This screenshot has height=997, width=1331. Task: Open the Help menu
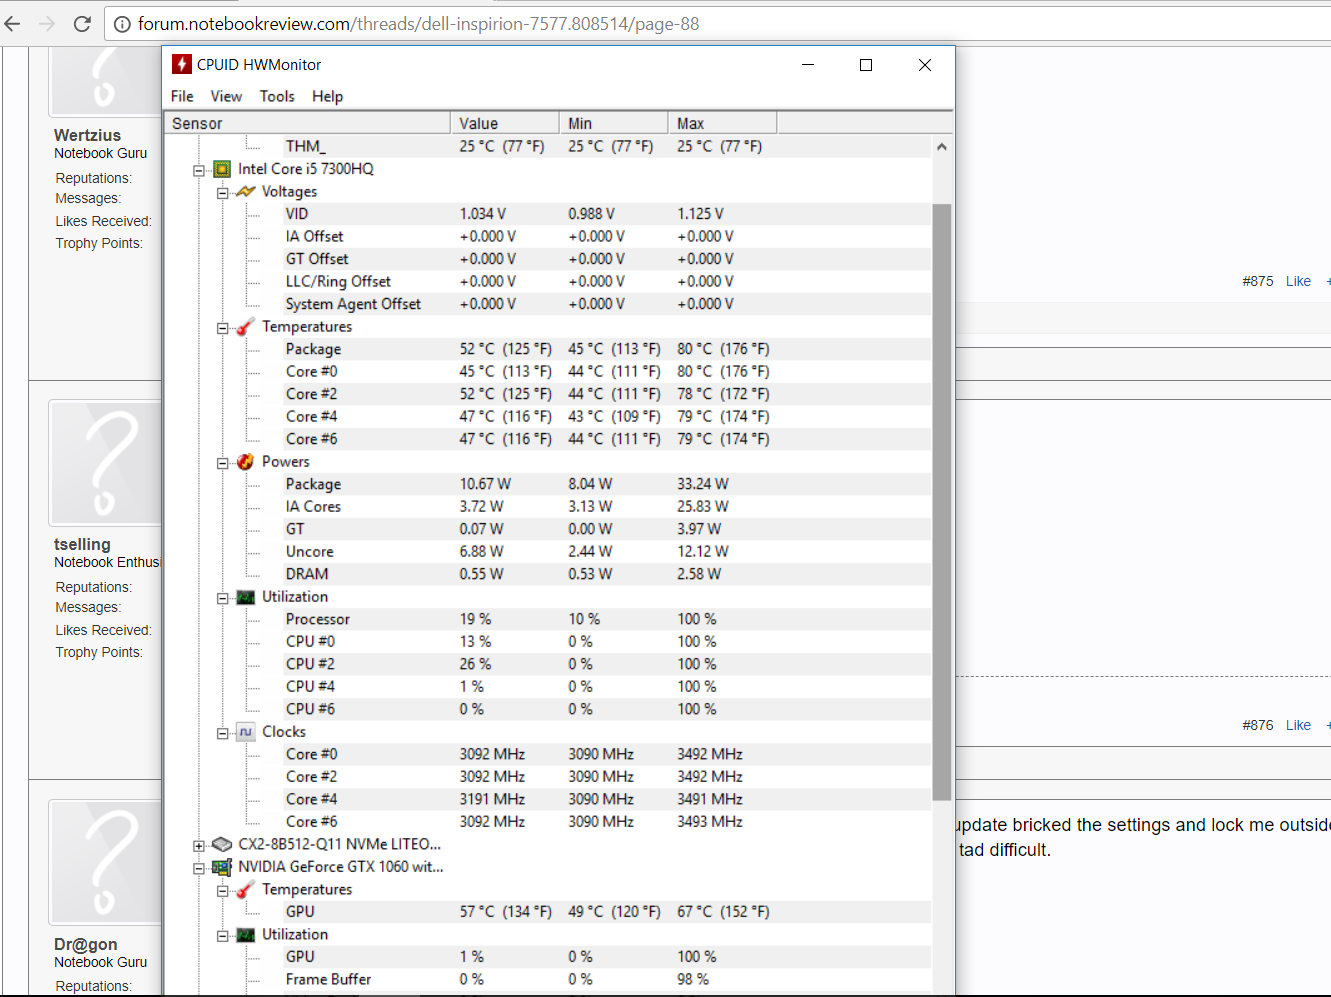tap(327, 96)
